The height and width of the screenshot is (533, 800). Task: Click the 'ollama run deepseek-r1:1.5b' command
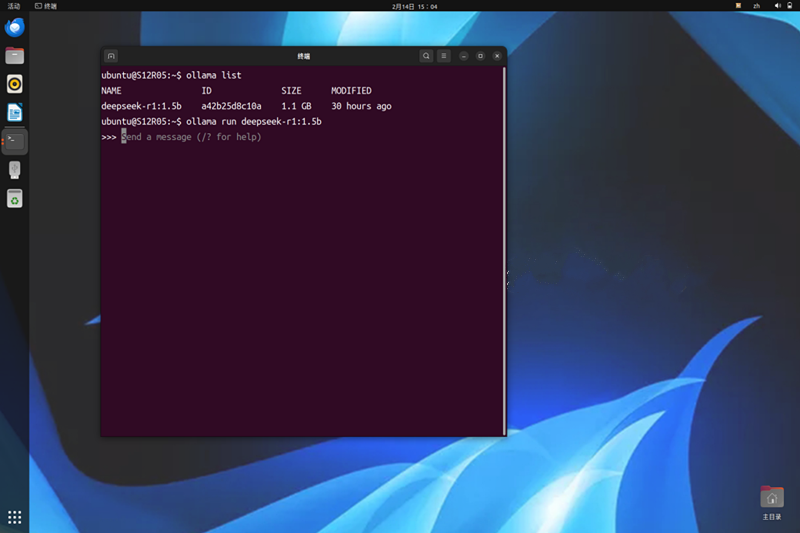pyautogui.click(x=254, y=121)
